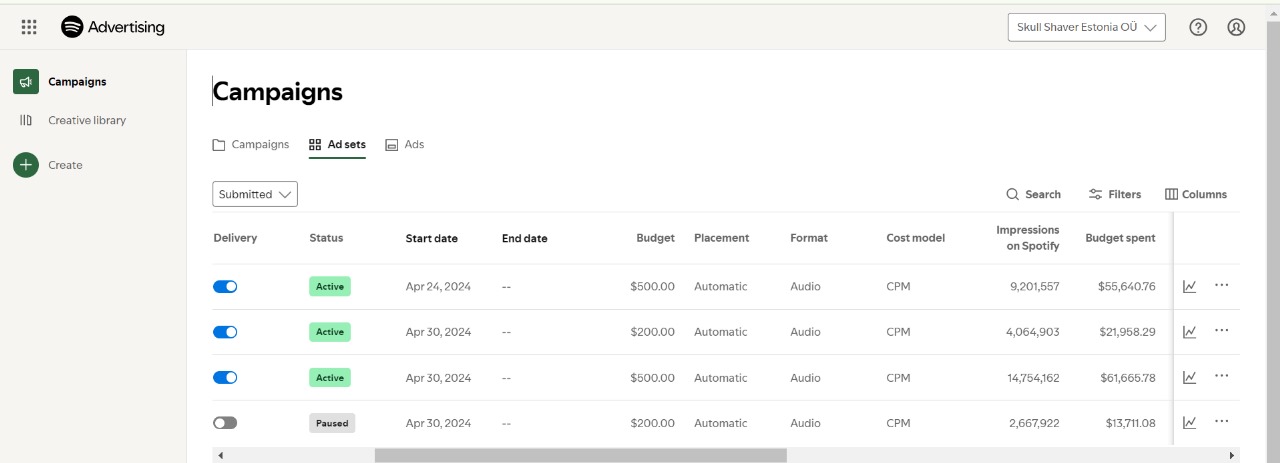1280x463 pixels.
Task: Open the user account profile icon
Action: click(x=1236, y=27)
